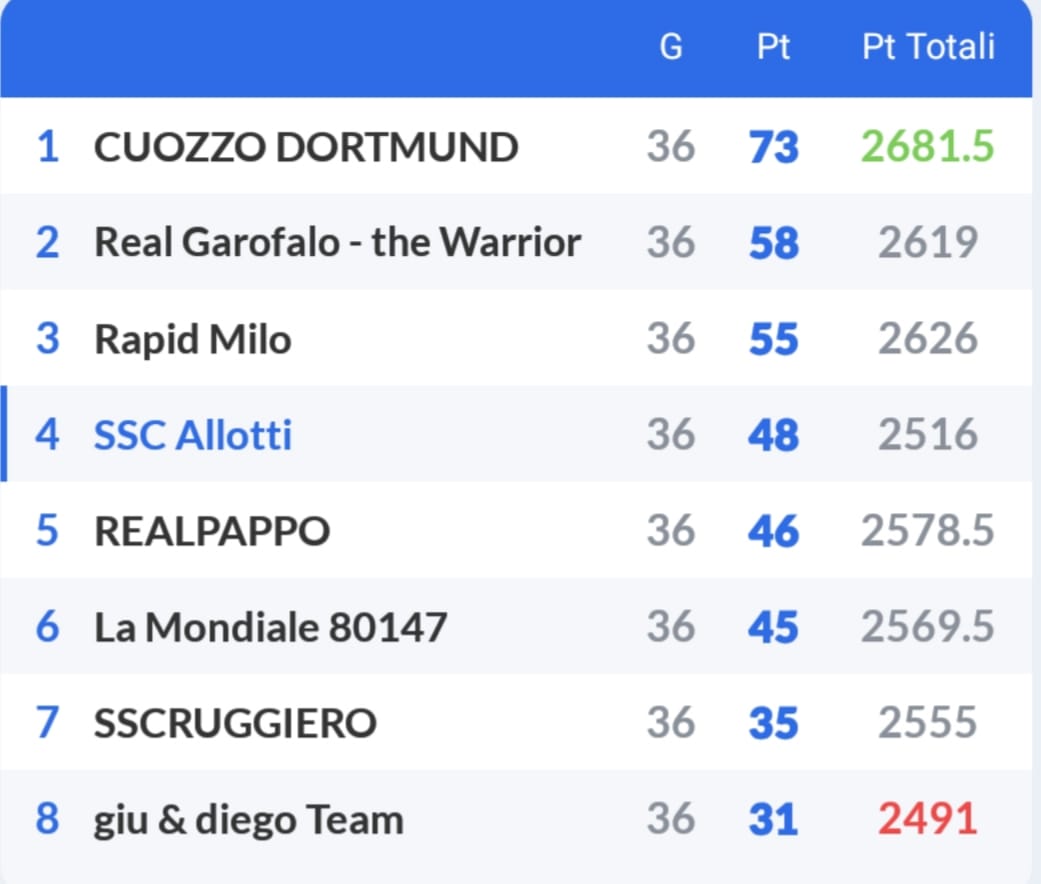Select the "Pt Totali" column header
Viewport: 1041px width, 884px height.
click(928, 47)
